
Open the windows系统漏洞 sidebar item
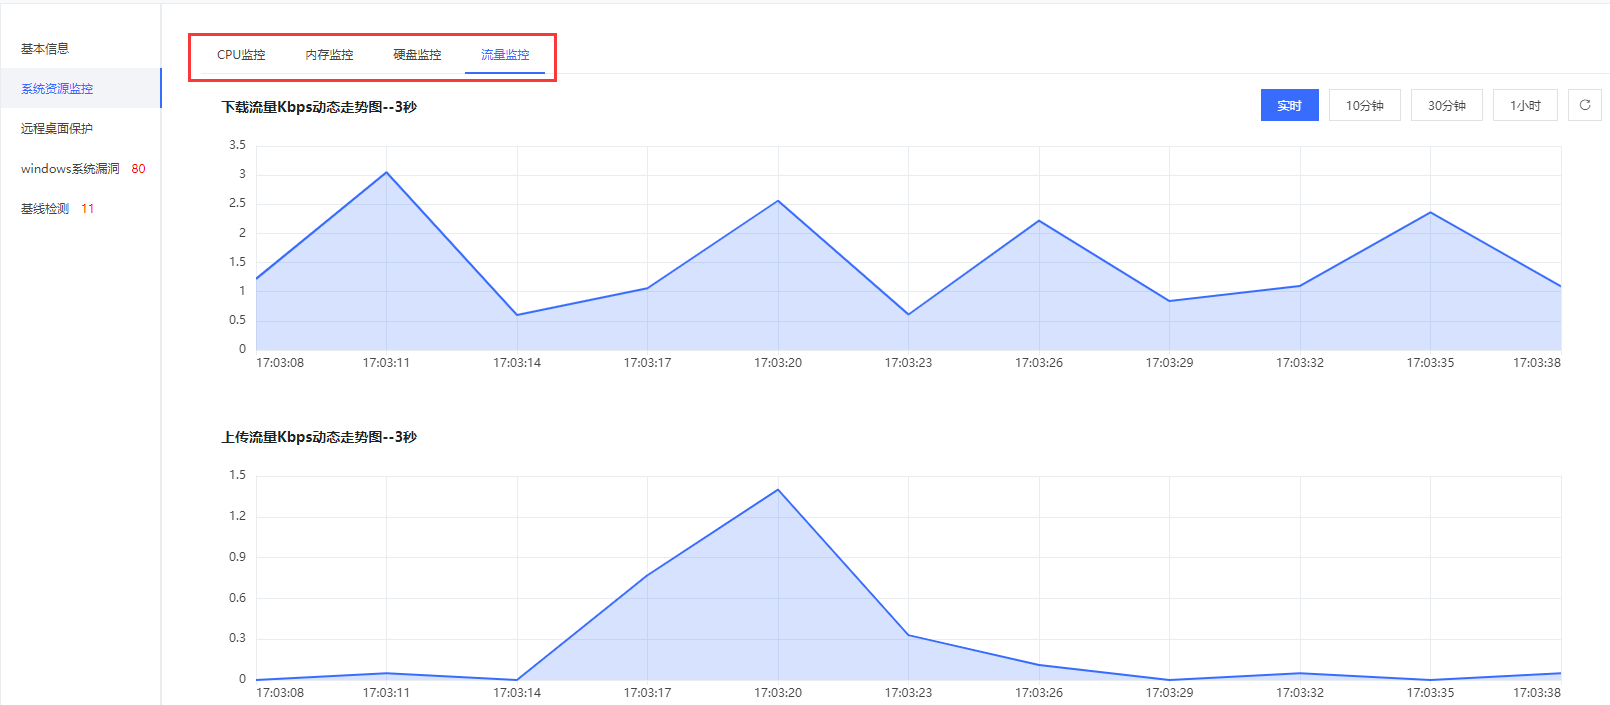tap(70, 169)
